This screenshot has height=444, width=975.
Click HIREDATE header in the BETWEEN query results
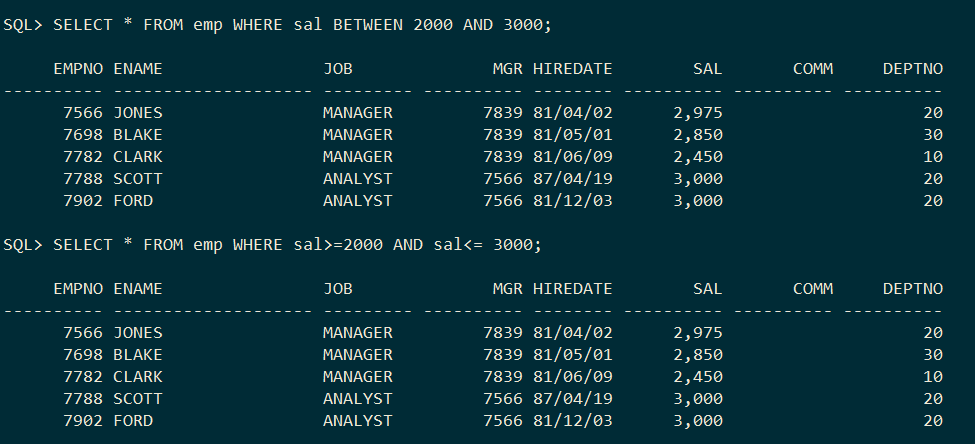tap(573, 69)
